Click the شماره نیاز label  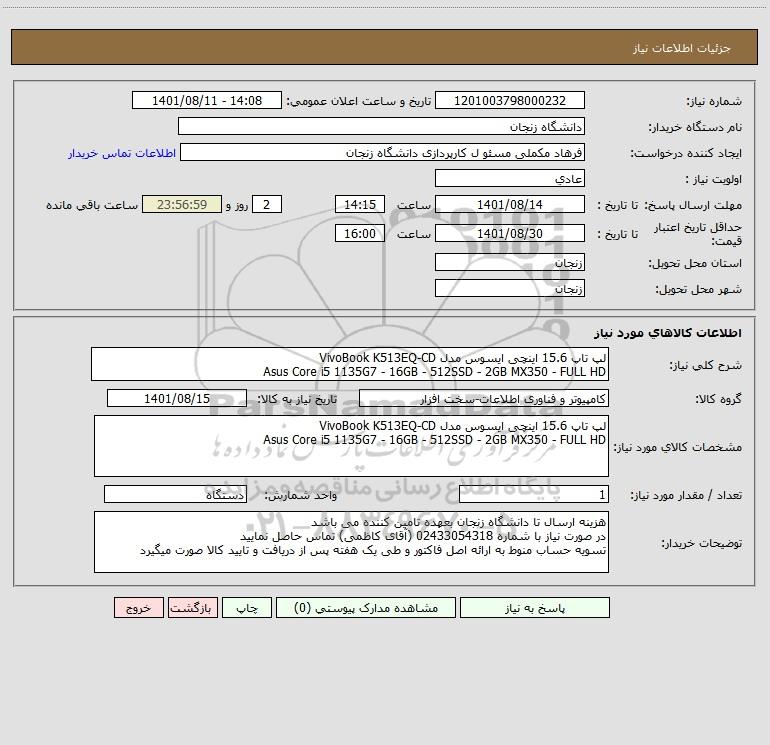(x=714, y=101)
